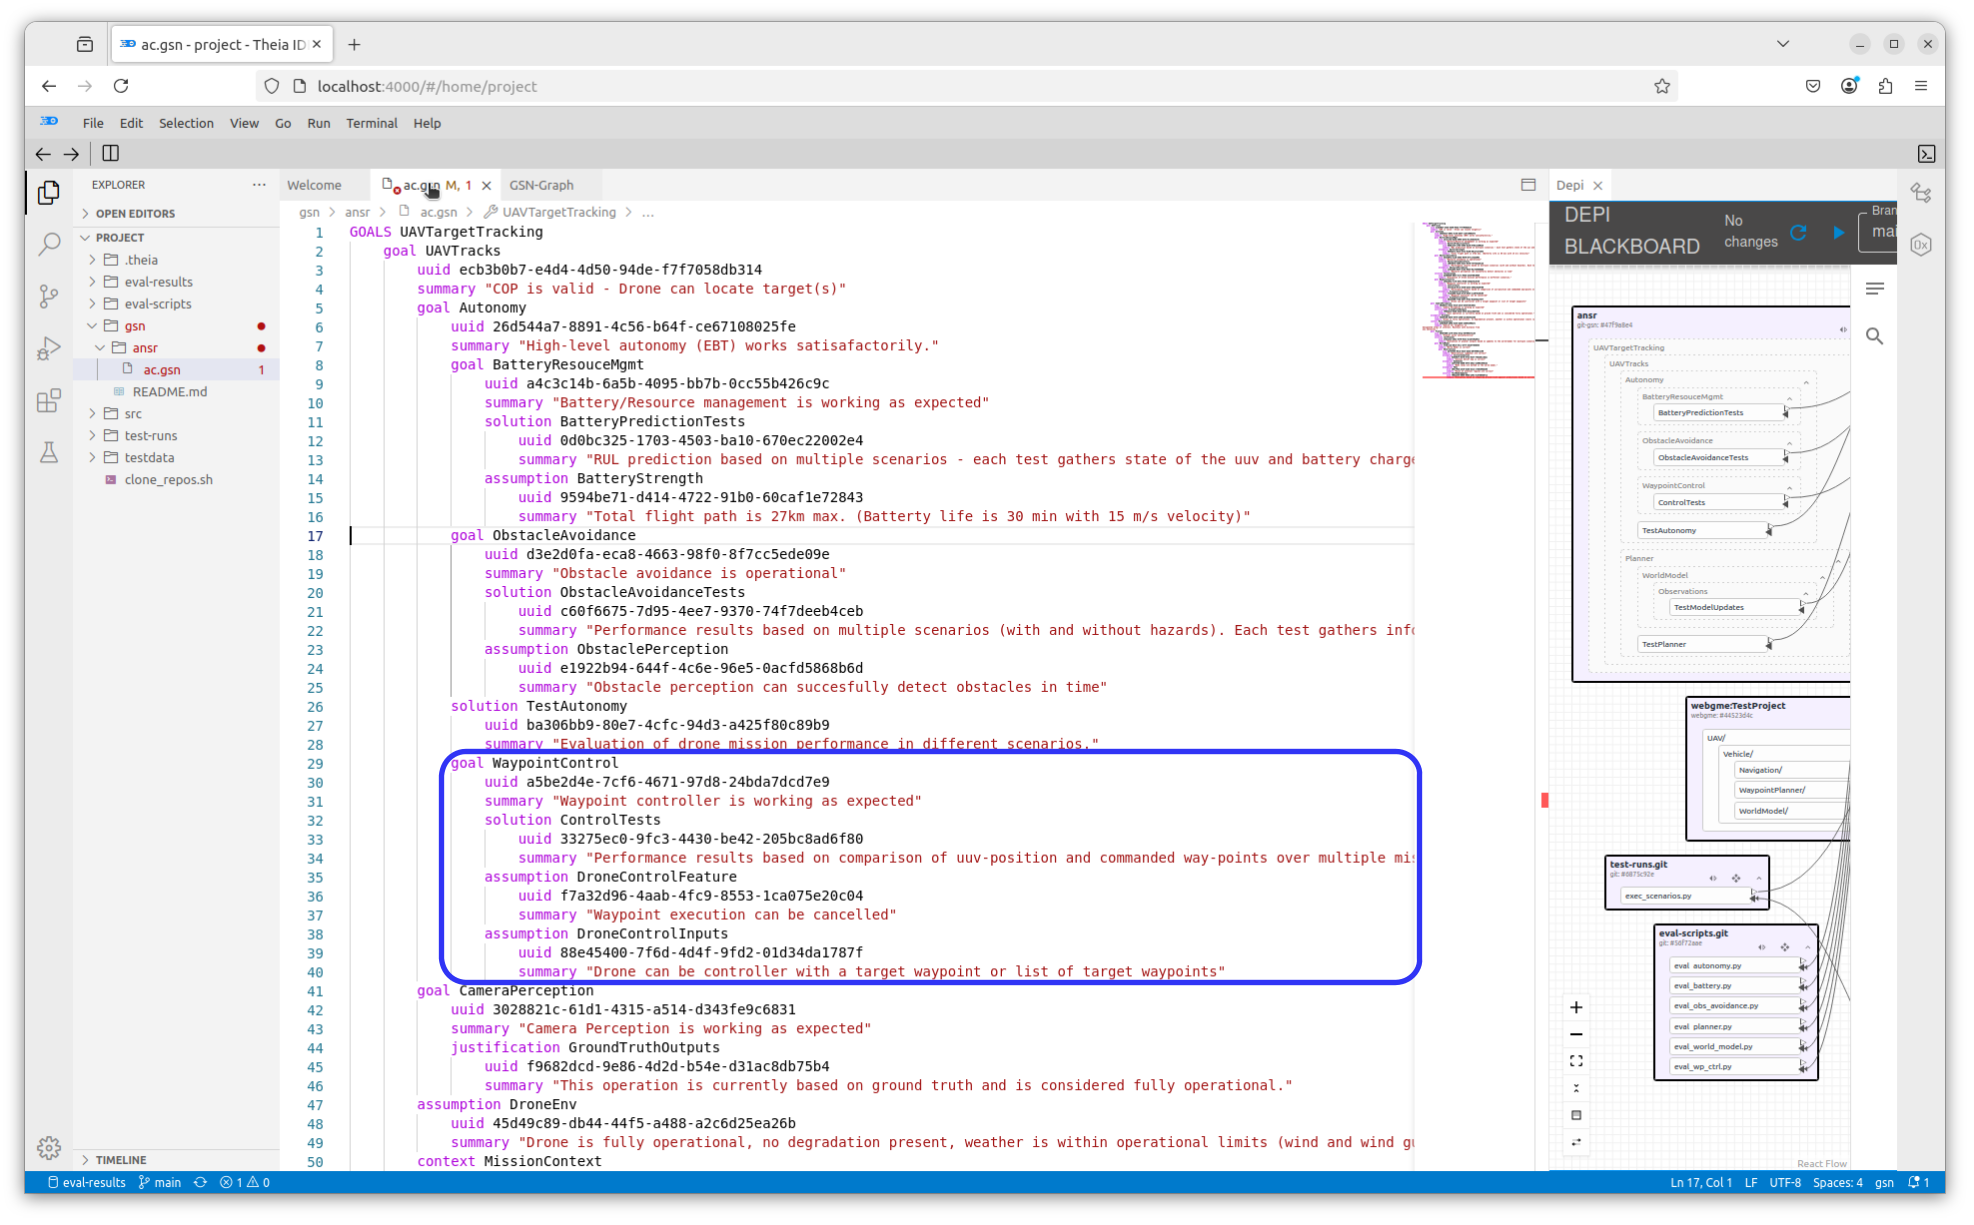
Task: Click the editor minimap overview
Action: coord(1477,300)
